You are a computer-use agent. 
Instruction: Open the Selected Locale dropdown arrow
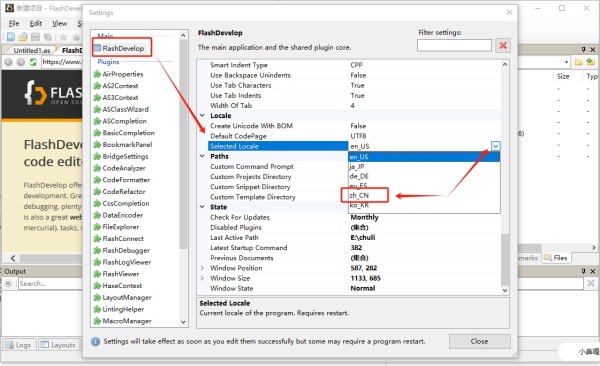pos(496,146)
